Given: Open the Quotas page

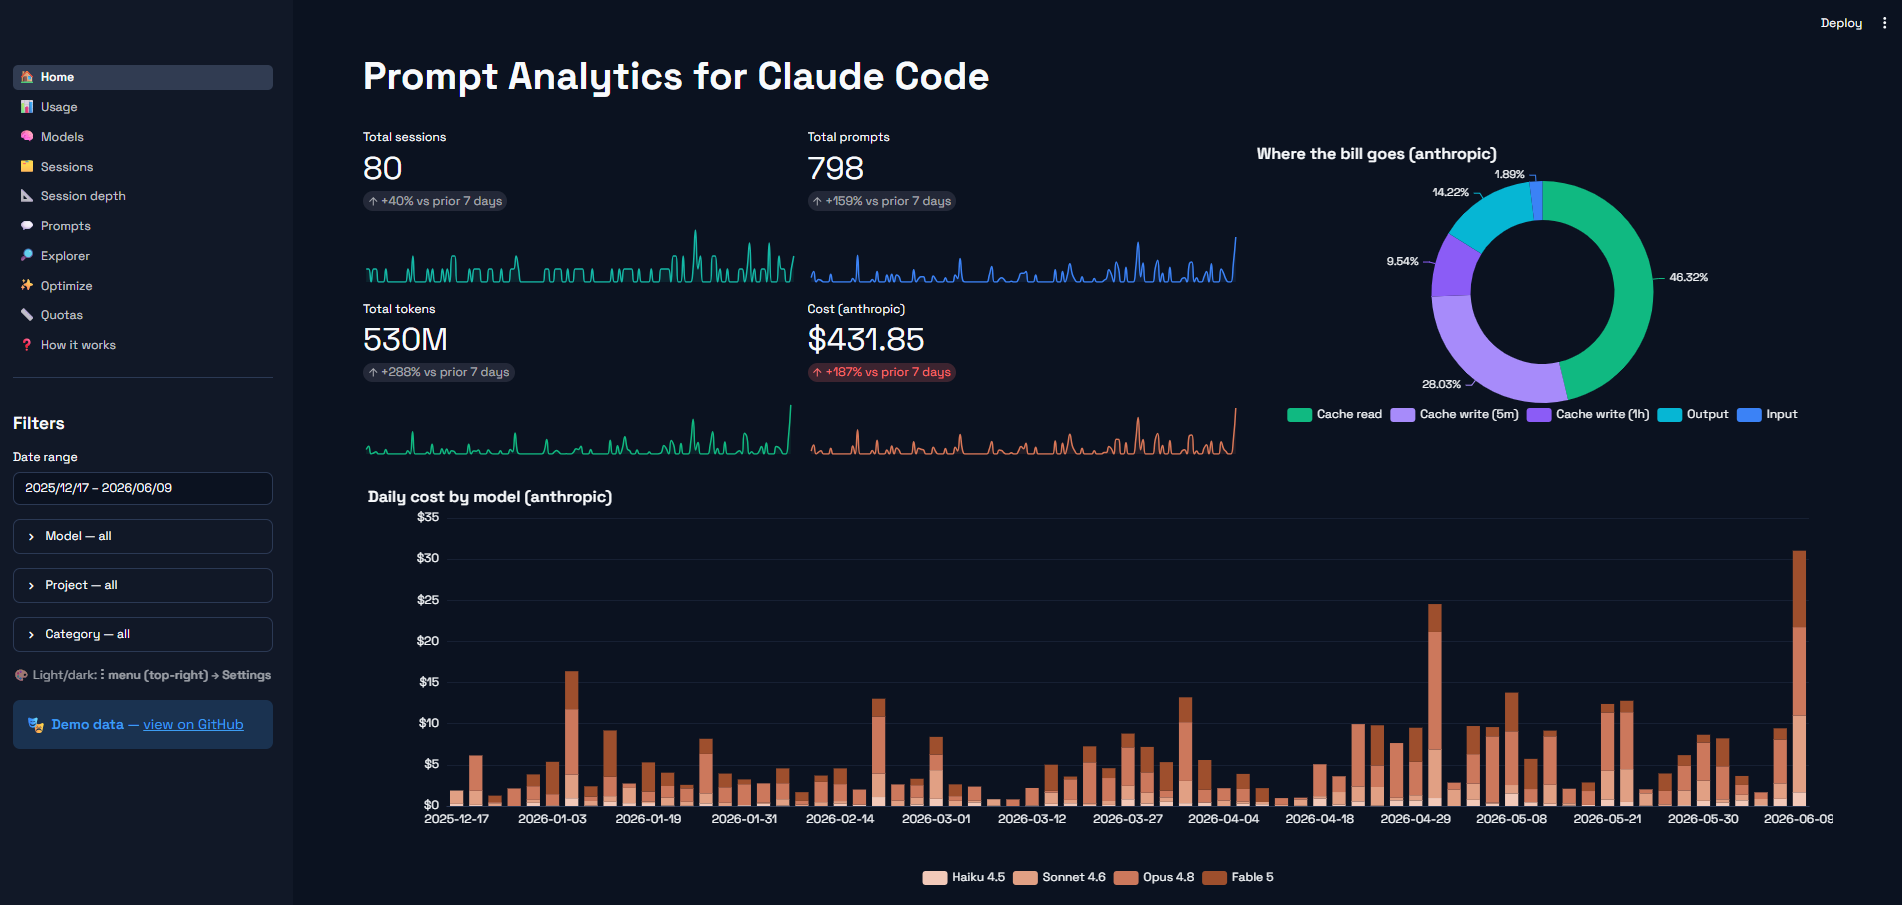Looking at the screenshot, I should [143, 315].
